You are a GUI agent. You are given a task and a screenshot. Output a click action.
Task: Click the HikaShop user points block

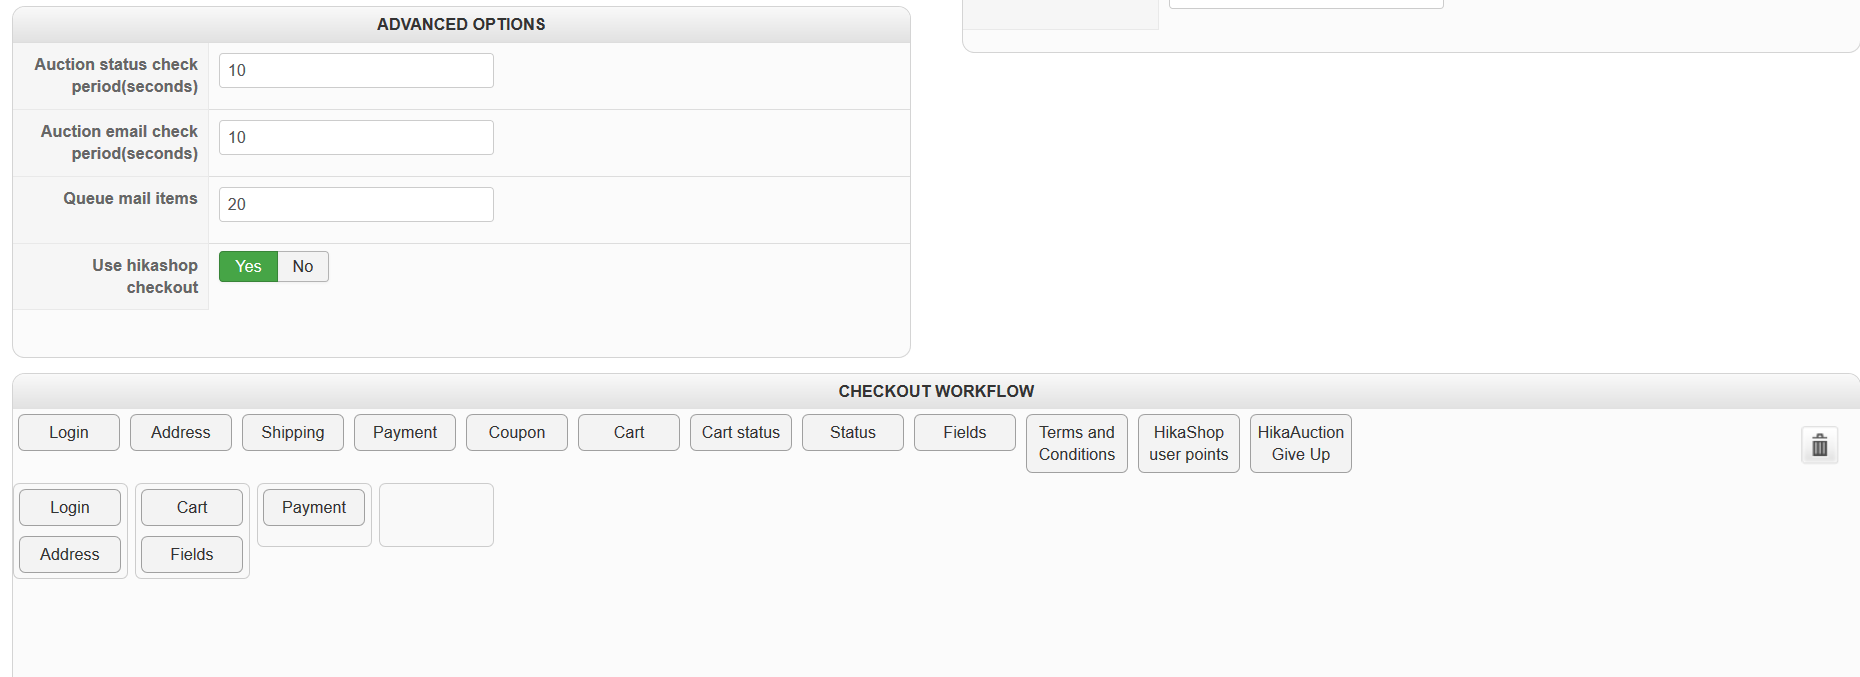1189,443
